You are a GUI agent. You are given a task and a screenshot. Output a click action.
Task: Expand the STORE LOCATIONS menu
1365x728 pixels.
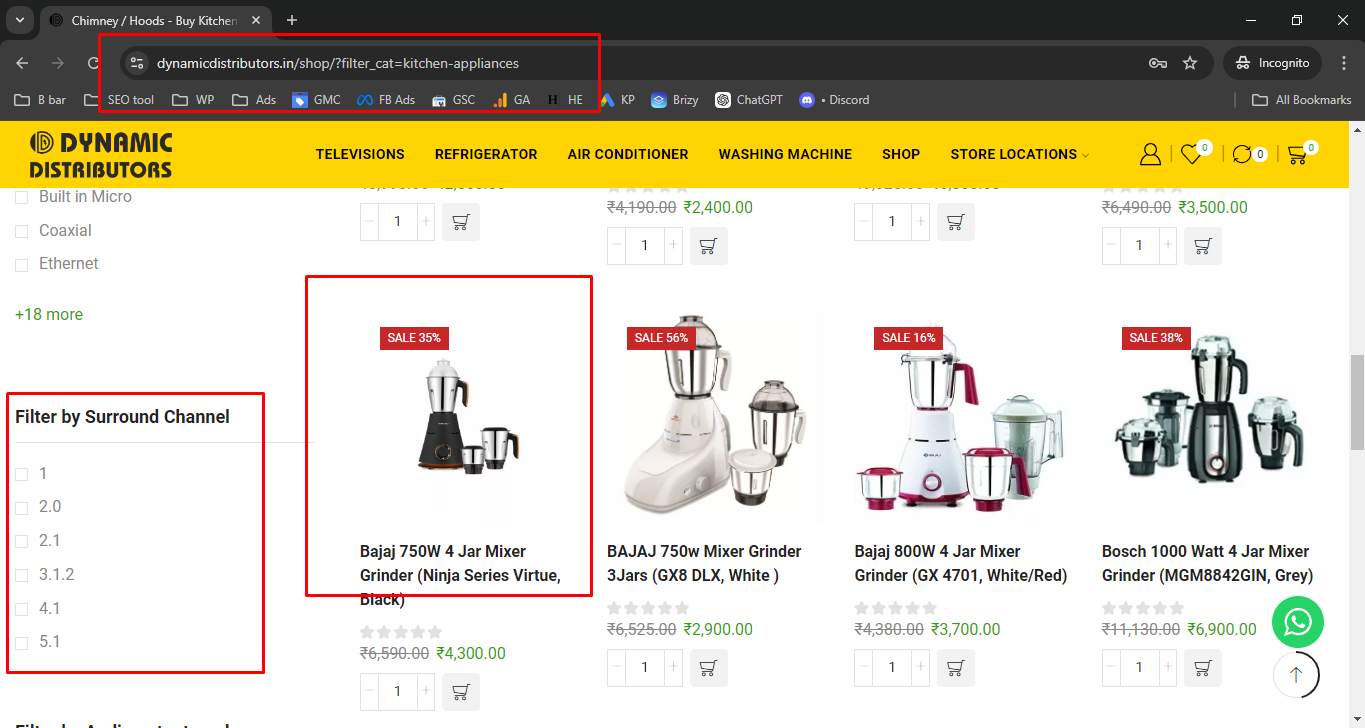[1020, 154]
